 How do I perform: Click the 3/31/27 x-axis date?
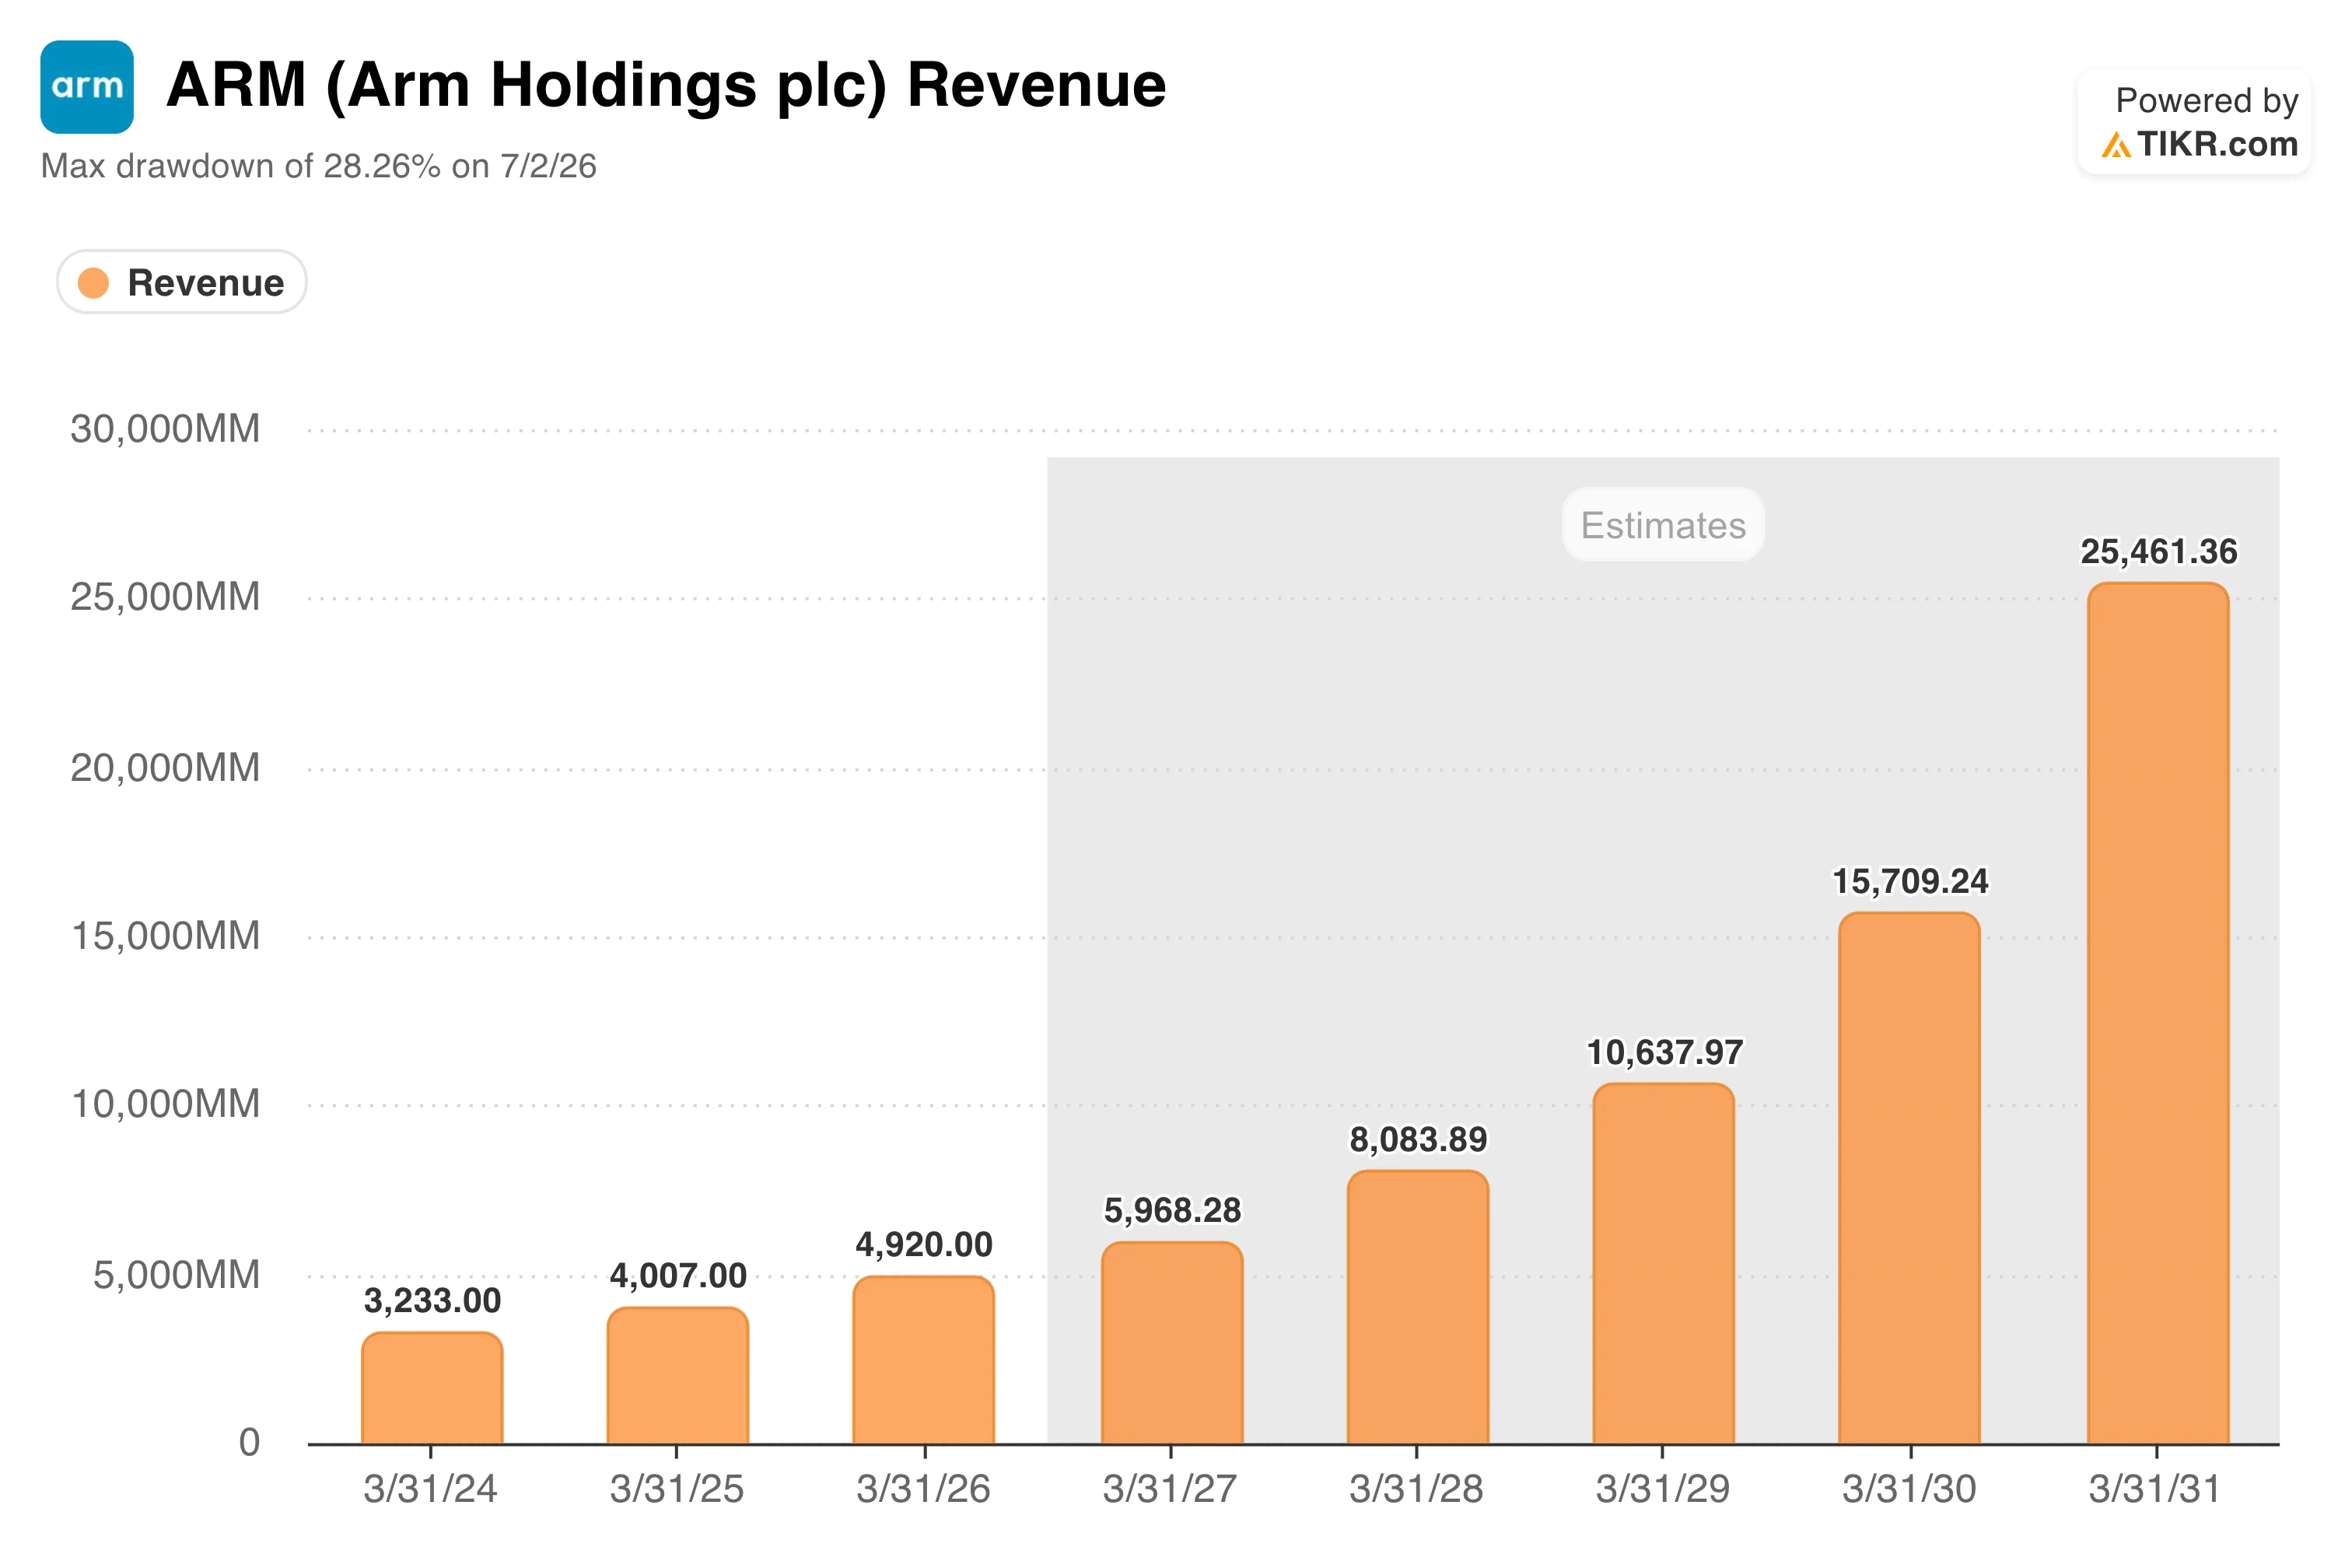[1170, 1489]
